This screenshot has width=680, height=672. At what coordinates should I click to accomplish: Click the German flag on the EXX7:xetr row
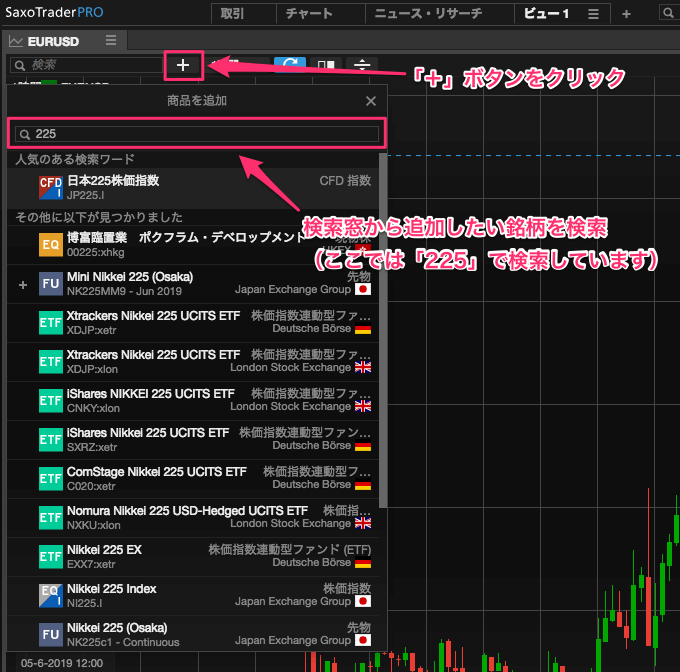(363, 563)
